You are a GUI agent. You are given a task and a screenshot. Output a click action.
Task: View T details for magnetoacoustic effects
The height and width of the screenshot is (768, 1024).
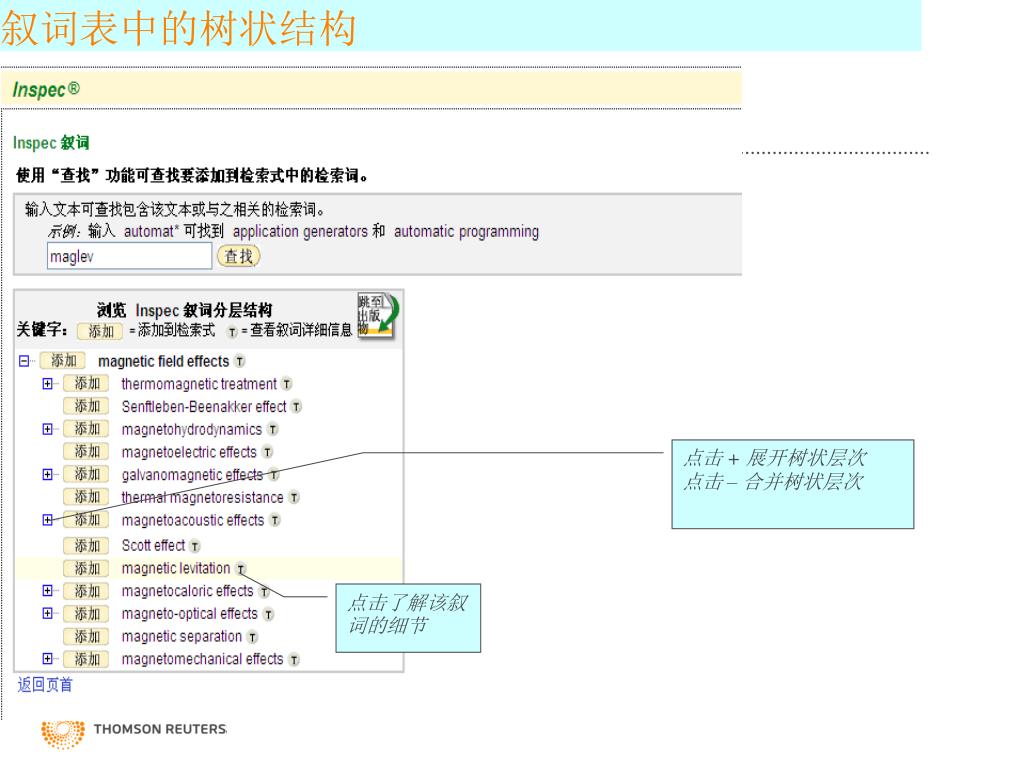[275, 520]
